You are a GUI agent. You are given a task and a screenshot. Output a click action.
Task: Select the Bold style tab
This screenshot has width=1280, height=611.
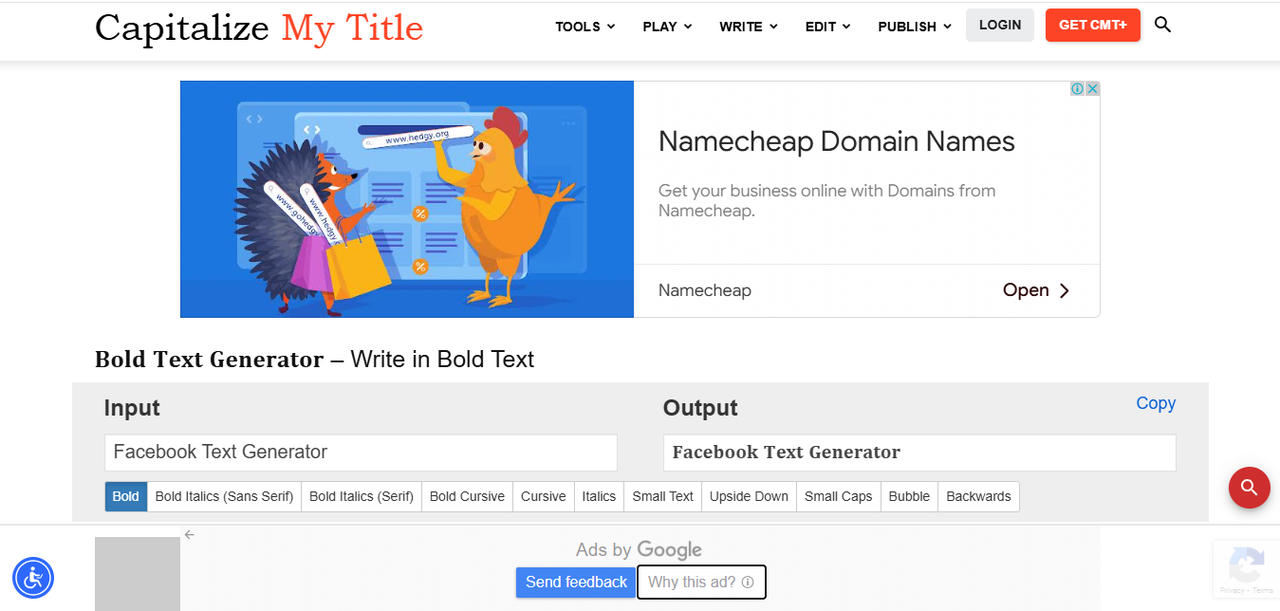126,496
